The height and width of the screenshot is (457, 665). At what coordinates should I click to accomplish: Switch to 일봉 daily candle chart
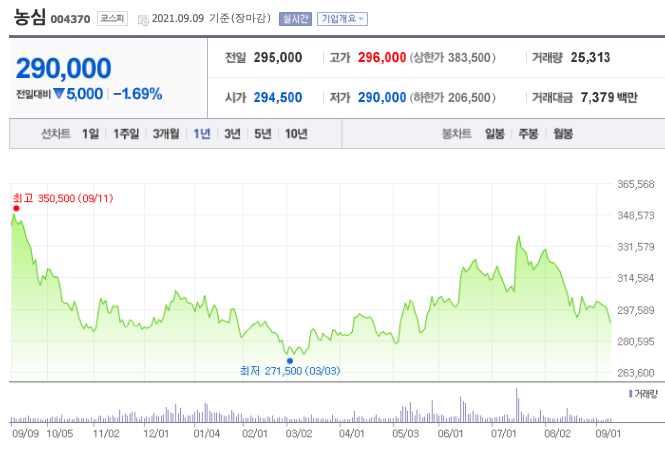[x=495, y=134]
